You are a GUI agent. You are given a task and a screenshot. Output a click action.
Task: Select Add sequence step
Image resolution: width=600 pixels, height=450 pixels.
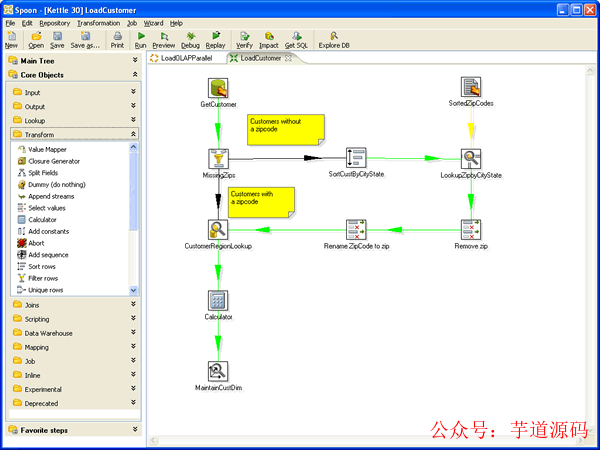(x=43, y=255)
